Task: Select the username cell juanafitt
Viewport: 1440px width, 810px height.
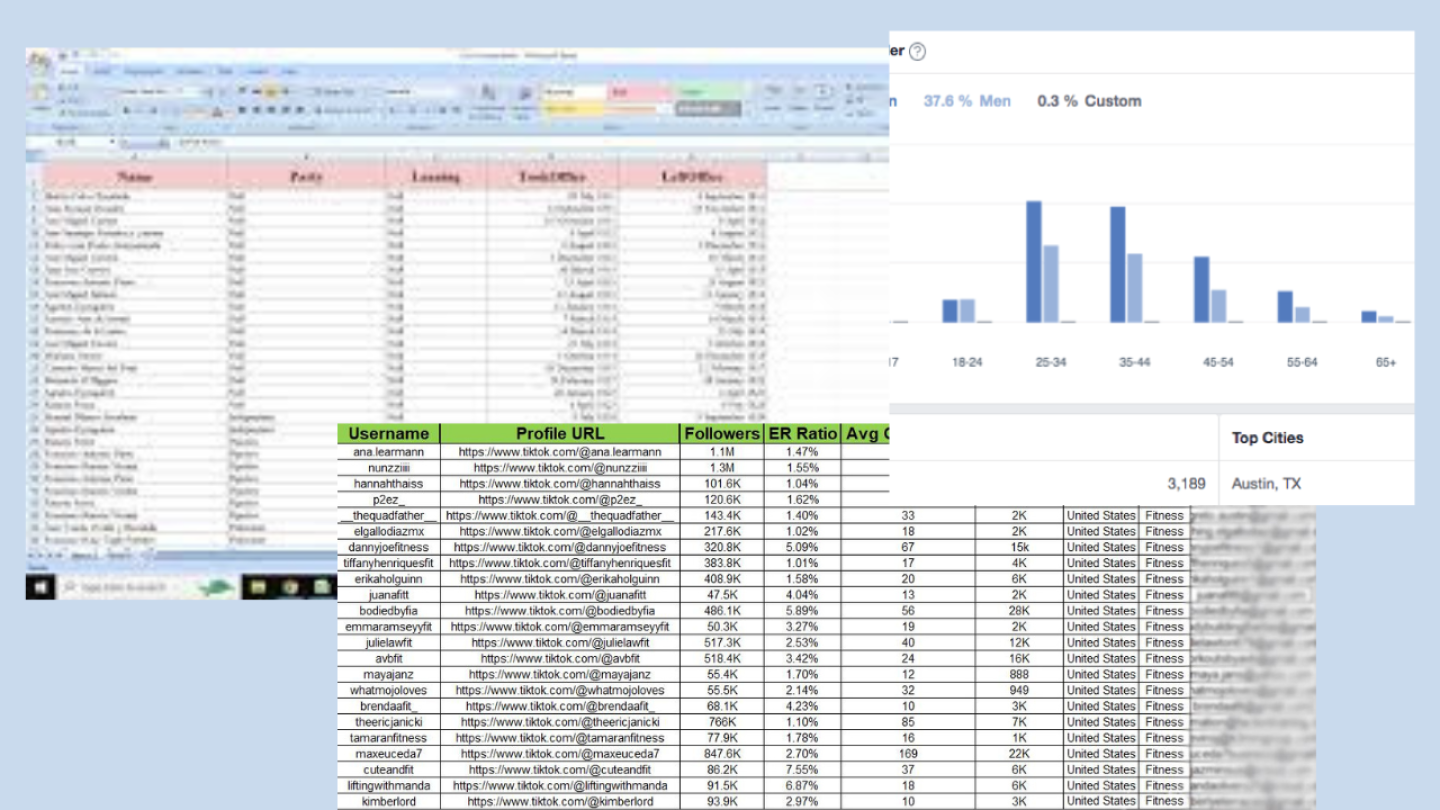Action: click(389, 595)
